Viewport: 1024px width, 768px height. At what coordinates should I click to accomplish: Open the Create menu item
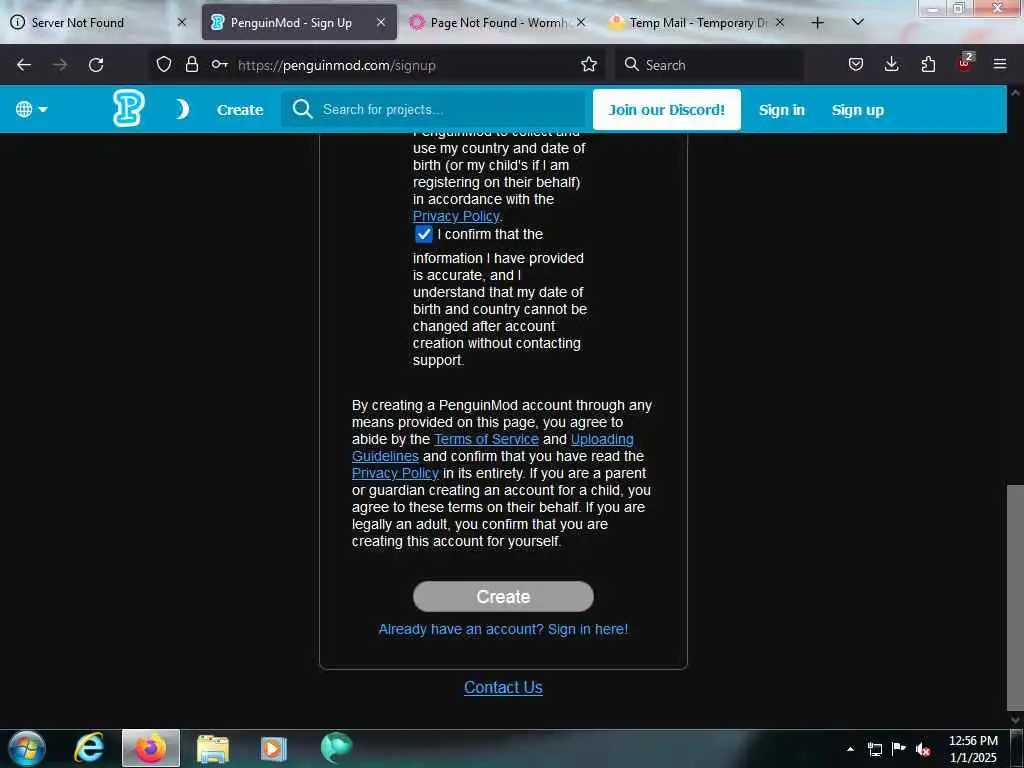coord(240,110)
